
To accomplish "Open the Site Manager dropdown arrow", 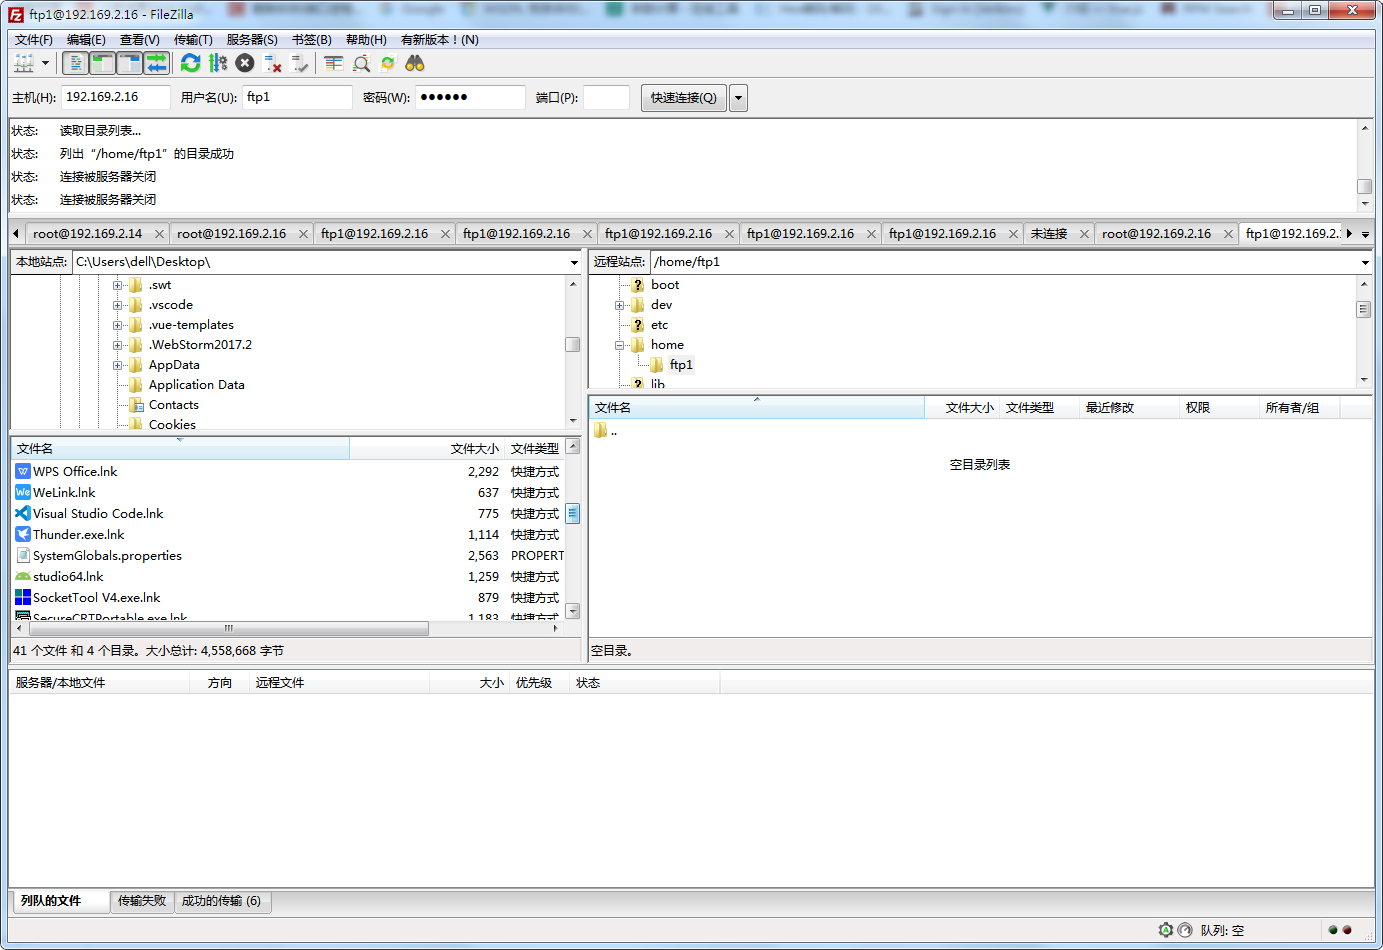I will click(x=45, y=63).
